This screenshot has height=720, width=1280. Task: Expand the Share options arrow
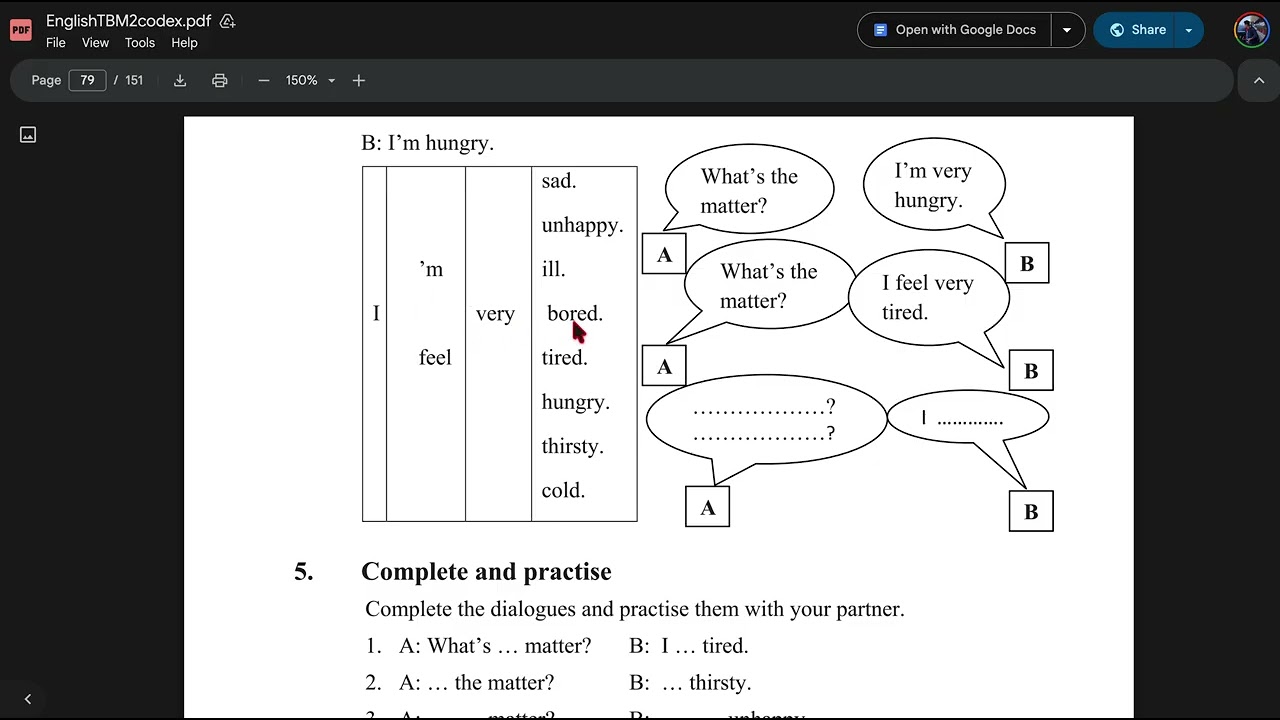click(x=1188, y=30)
